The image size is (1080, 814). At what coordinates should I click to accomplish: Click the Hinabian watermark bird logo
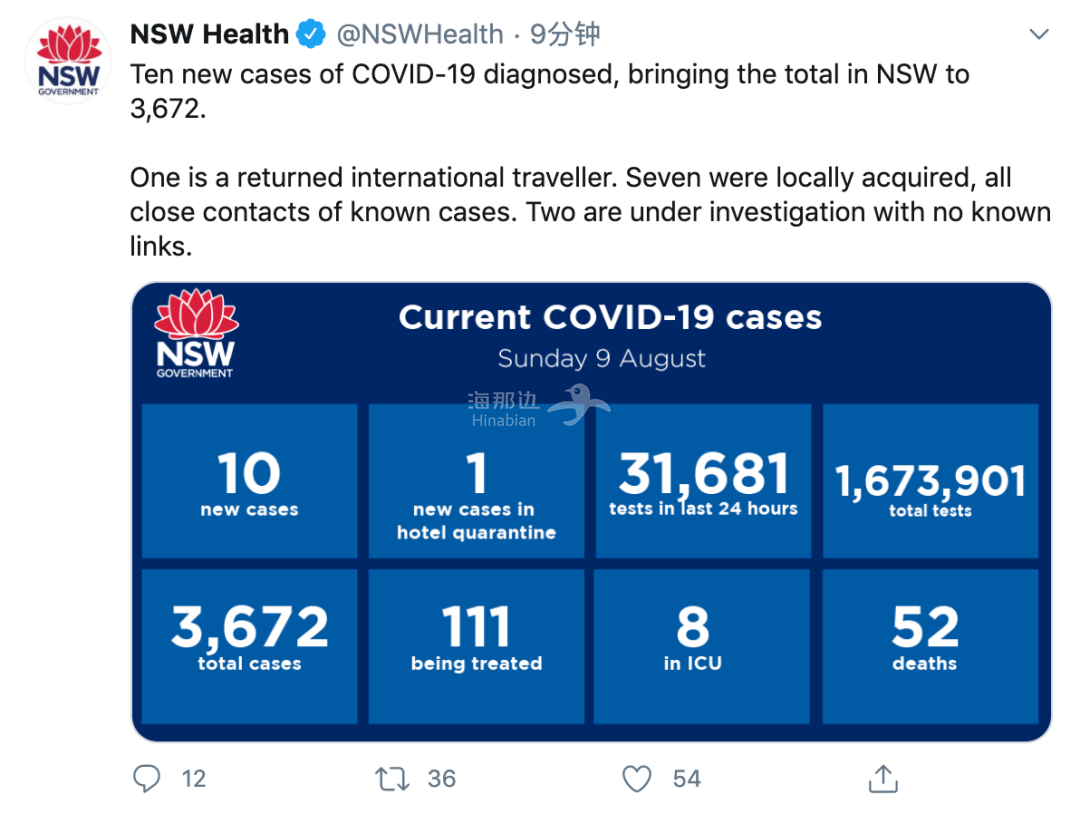point(579,405)
